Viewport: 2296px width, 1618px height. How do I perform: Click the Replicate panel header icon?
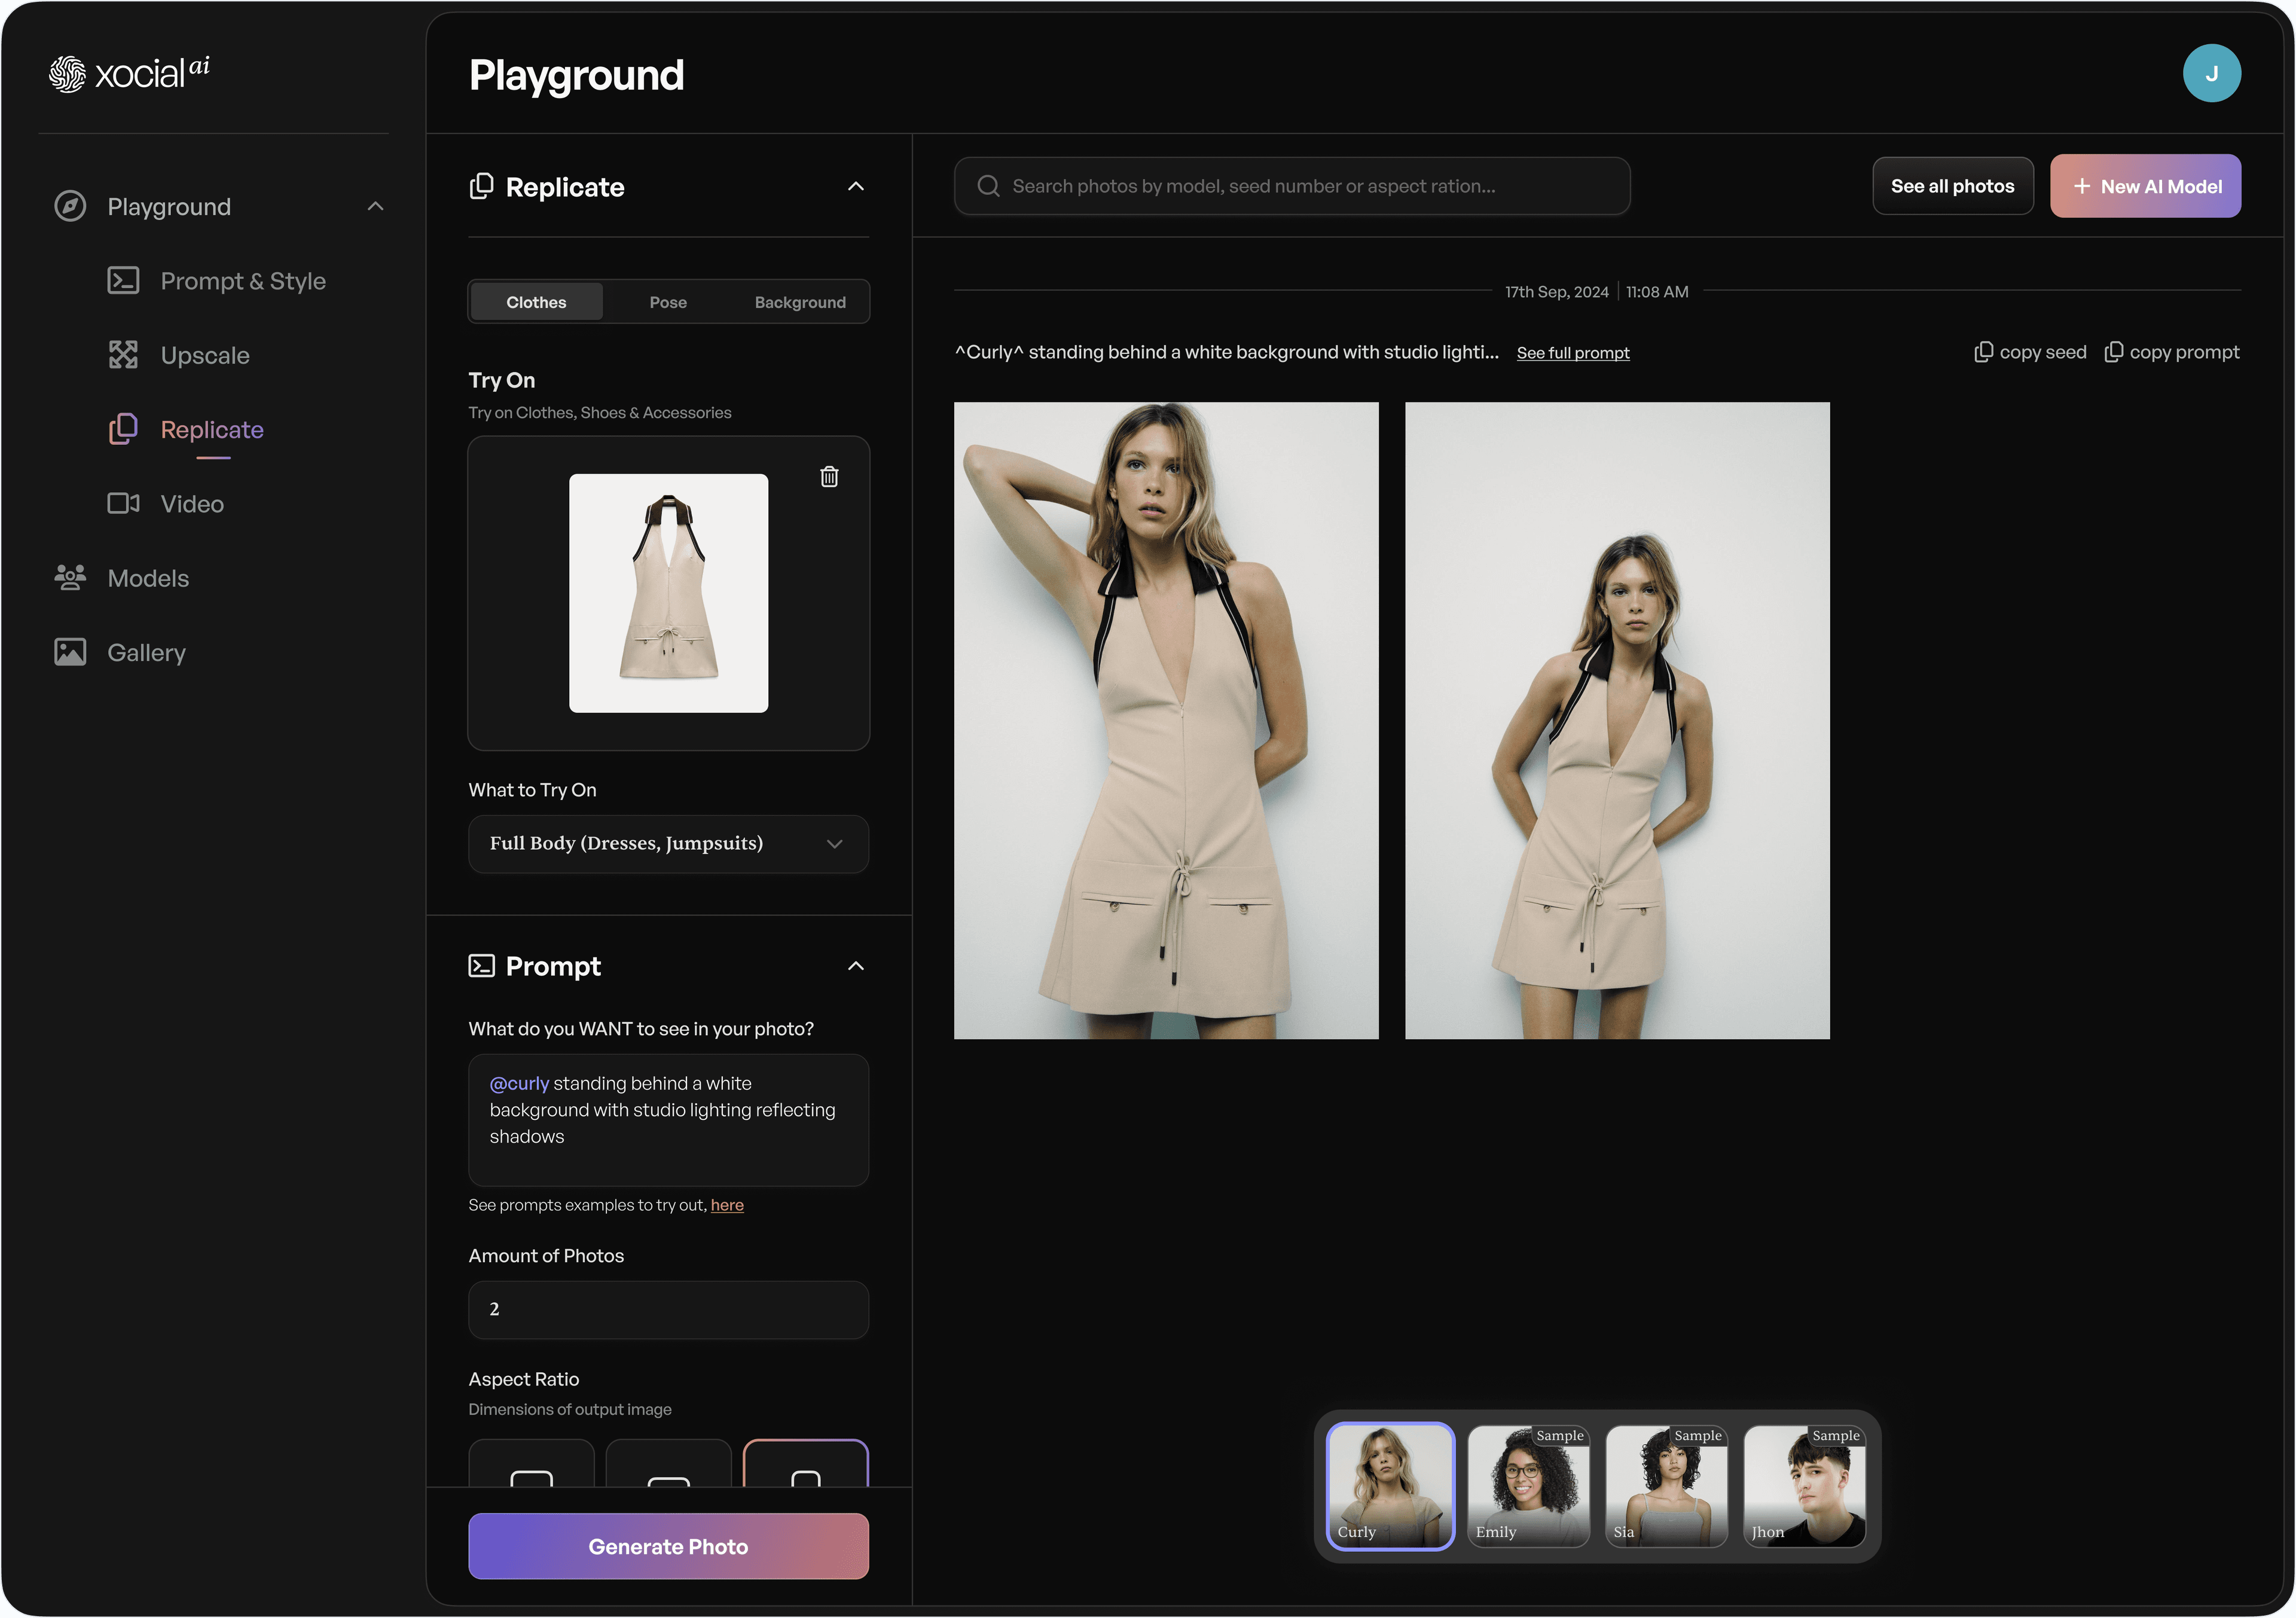pos(482,186)
